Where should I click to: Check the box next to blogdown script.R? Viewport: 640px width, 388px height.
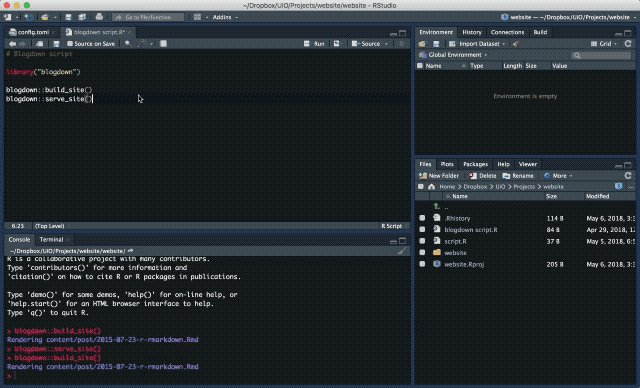422,230
